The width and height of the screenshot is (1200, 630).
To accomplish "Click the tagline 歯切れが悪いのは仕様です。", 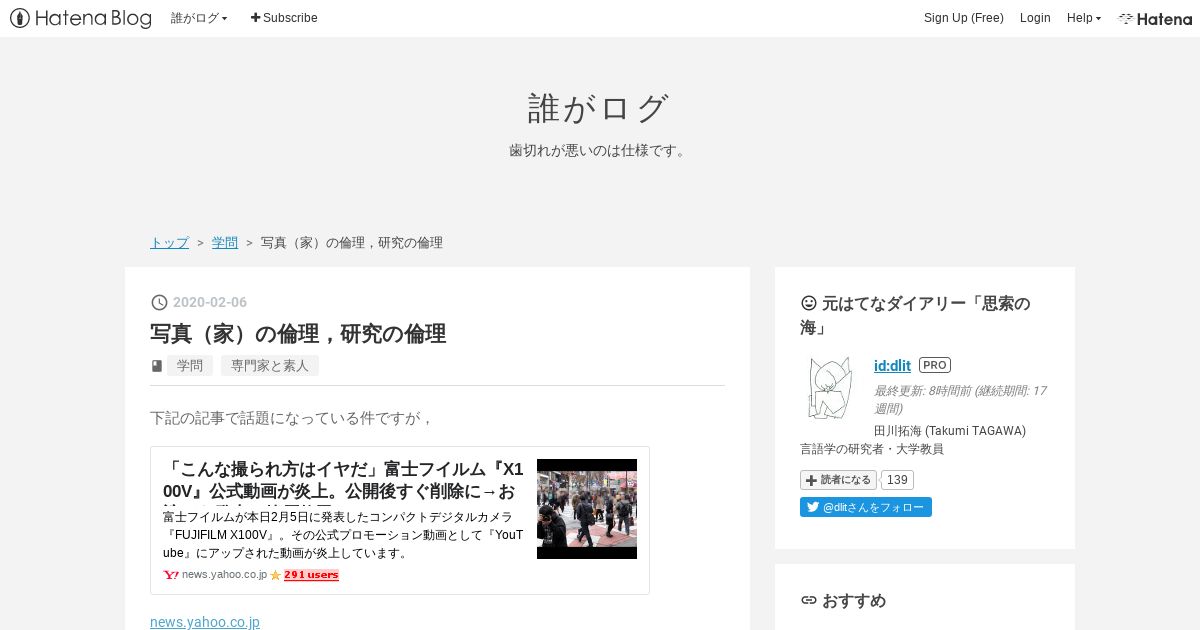I will point(599,151).
